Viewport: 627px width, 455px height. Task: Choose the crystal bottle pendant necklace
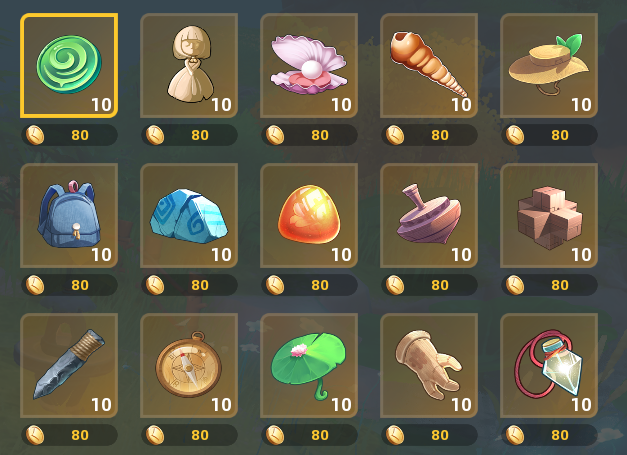tap(549, 365)
